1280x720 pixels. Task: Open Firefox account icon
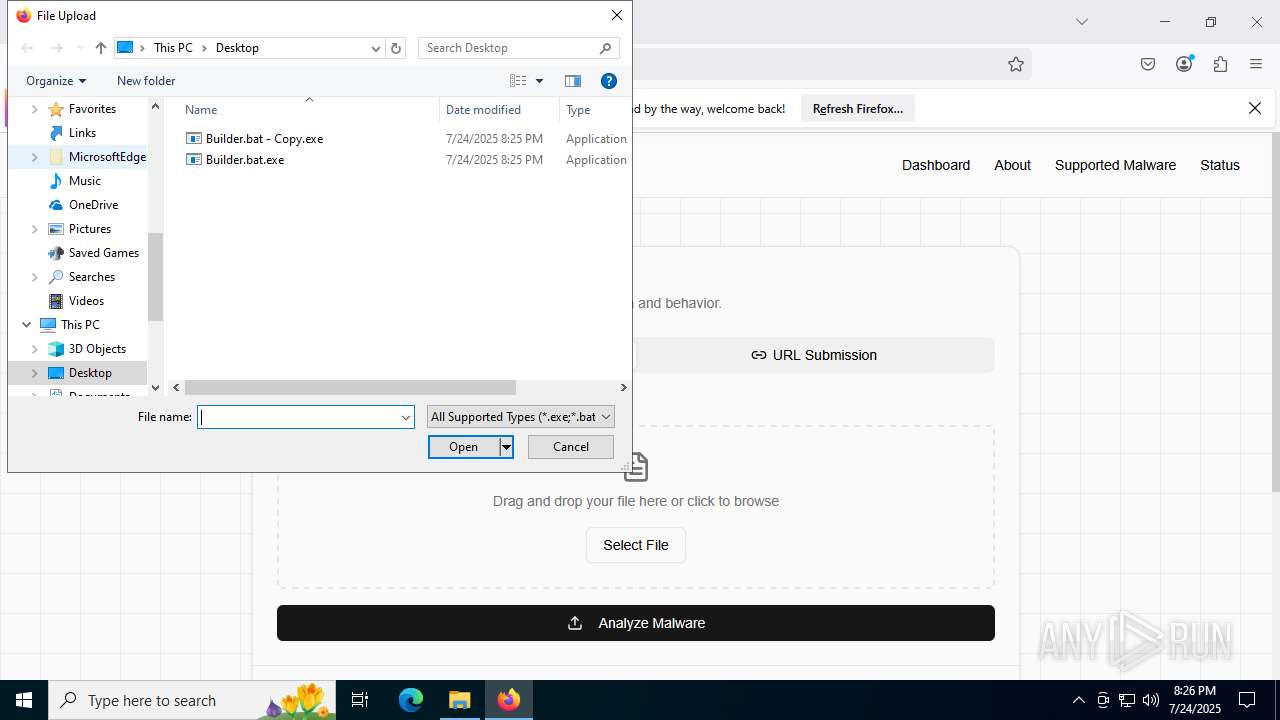[x=1184, y=64]
